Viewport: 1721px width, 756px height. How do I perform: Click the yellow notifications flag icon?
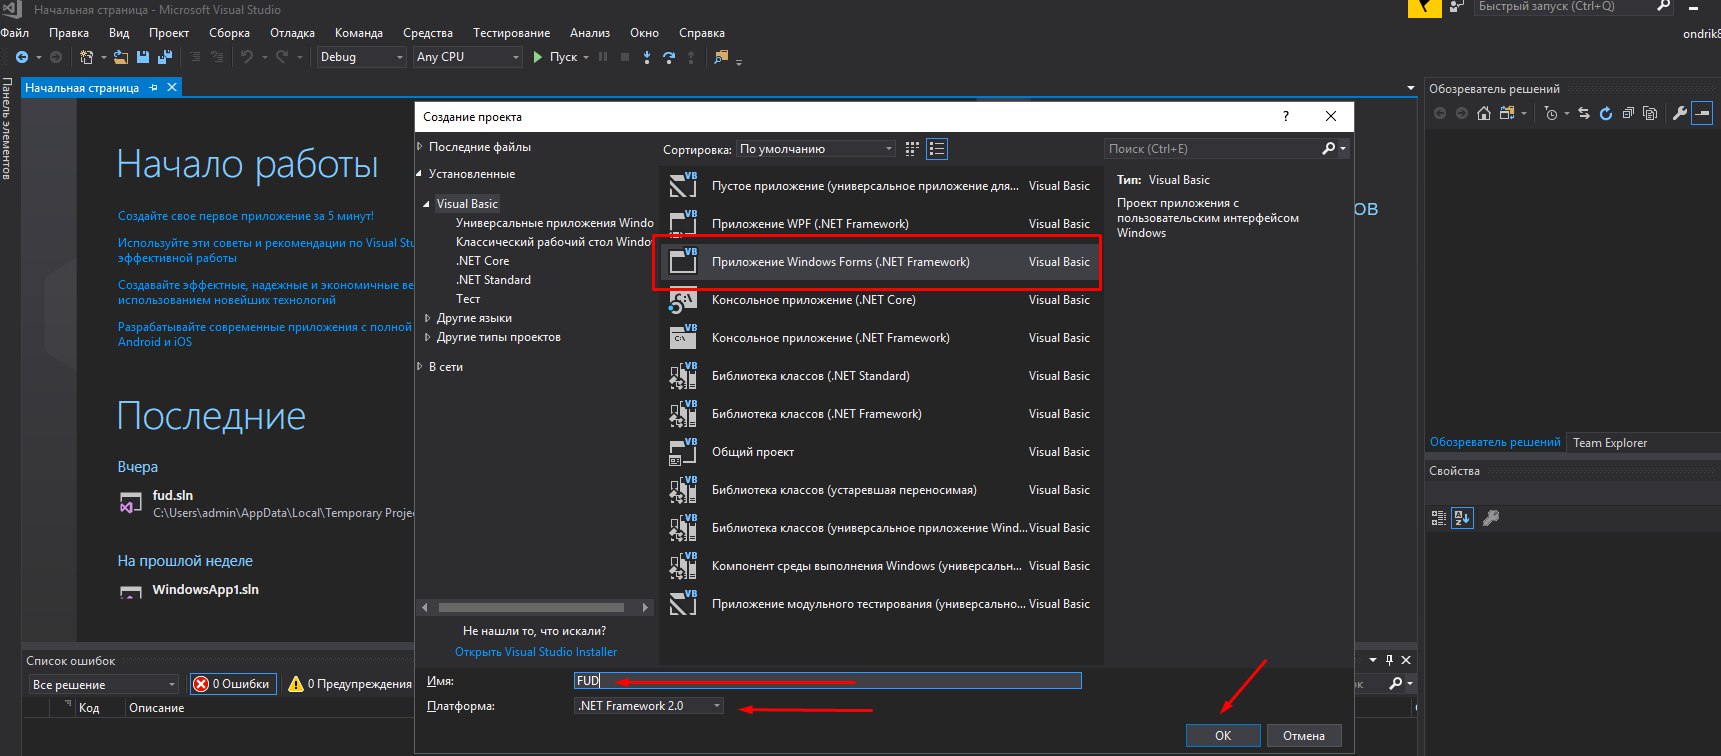point(1424,8)
